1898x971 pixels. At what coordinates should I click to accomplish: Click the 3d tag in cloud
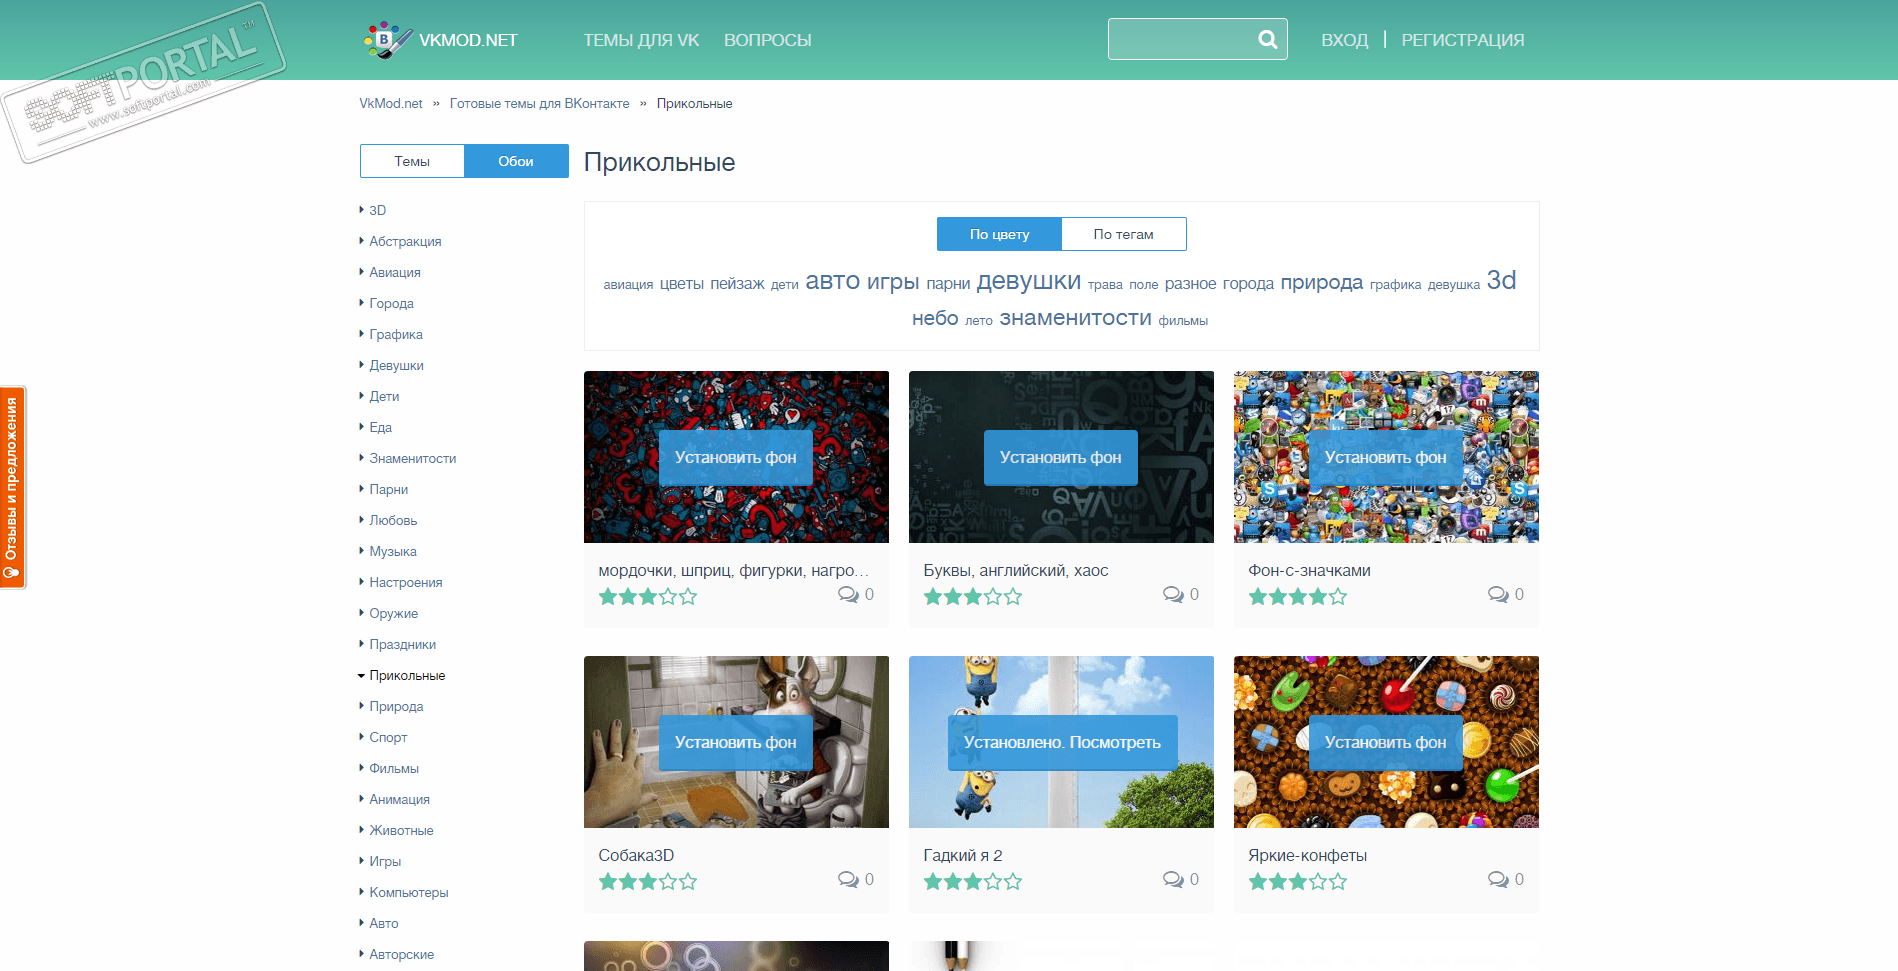(1501, 281)
